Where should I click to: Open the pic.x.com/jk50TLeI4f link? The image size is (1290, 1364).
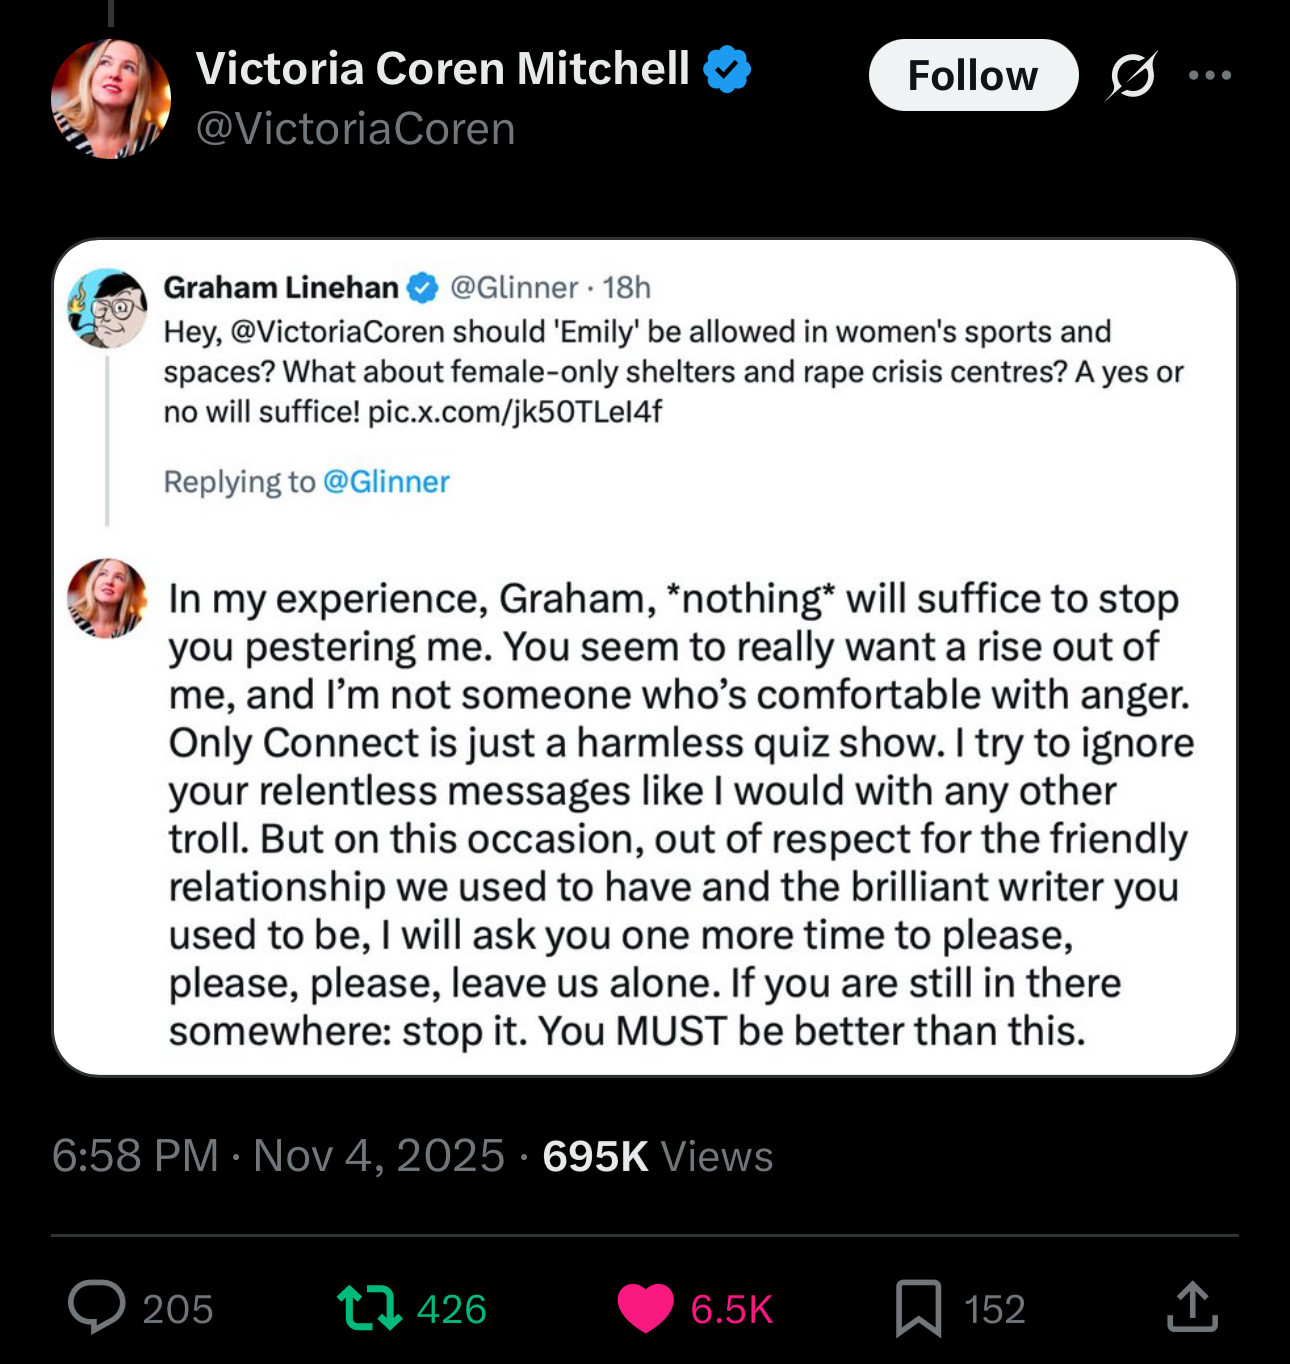tap(514, 412)
